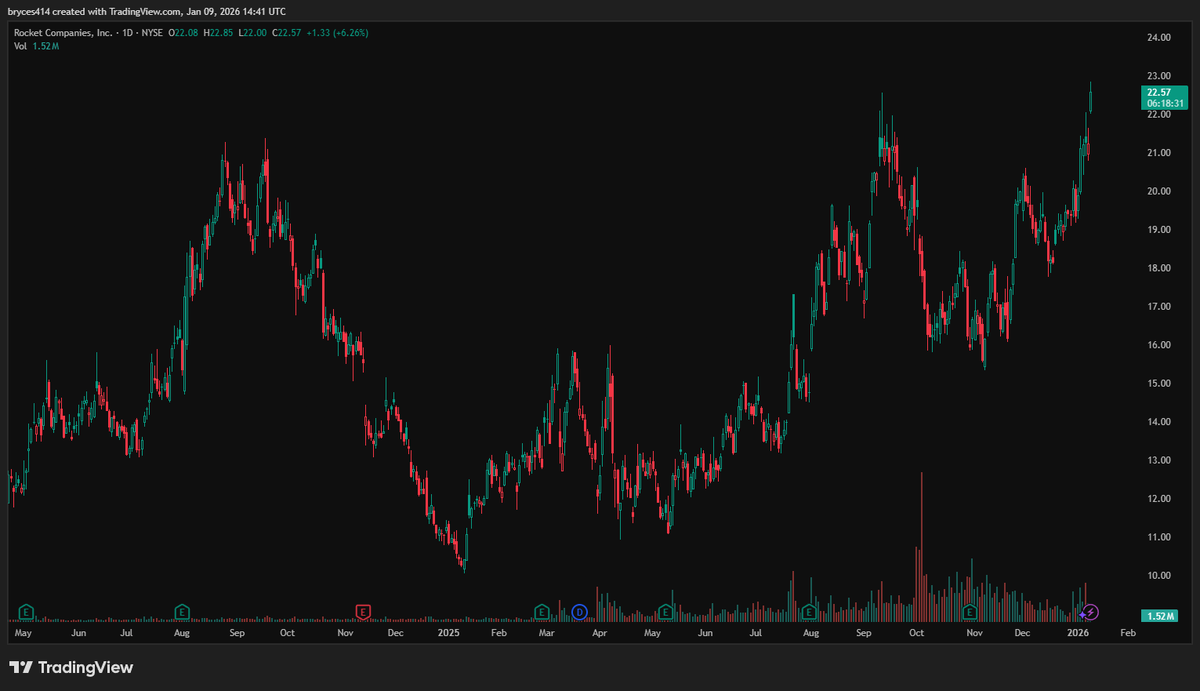The width and height of the screenshot is (1200, 691).
Task: Click the Vol 1.52M indicator legend
Action: point(36,47)
